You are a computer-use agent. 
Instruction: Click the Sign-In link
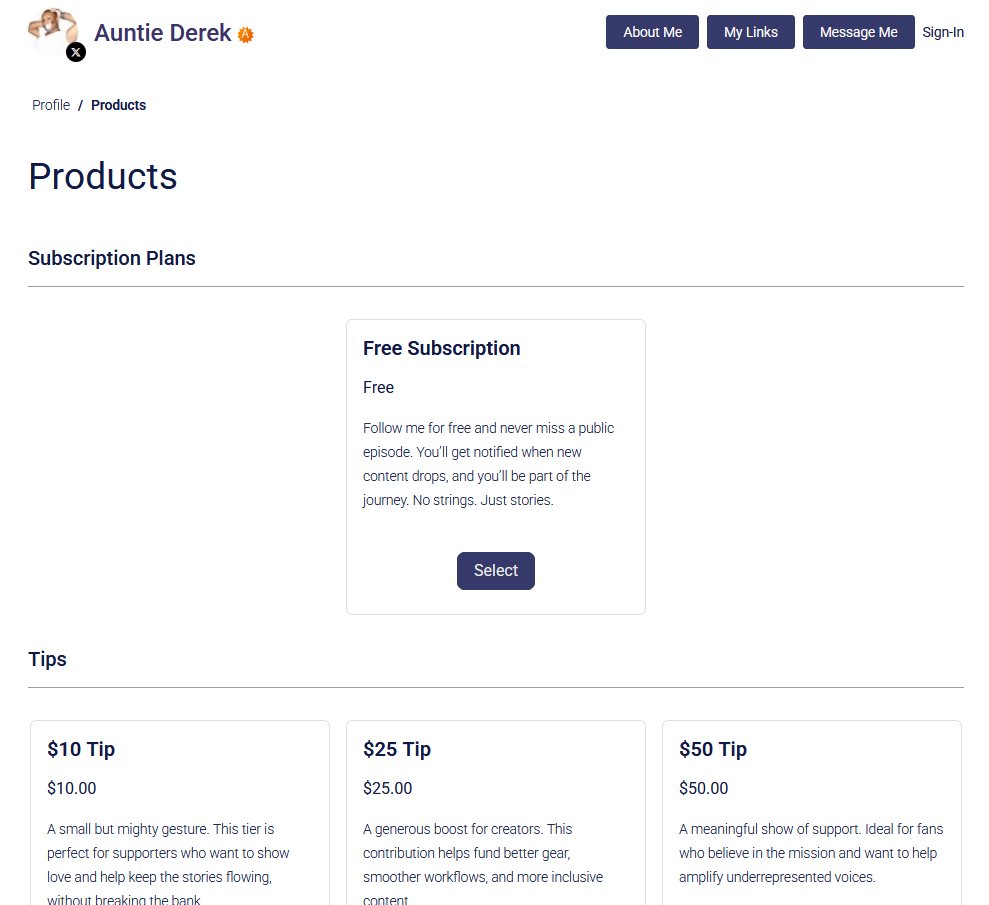point(943,32)
